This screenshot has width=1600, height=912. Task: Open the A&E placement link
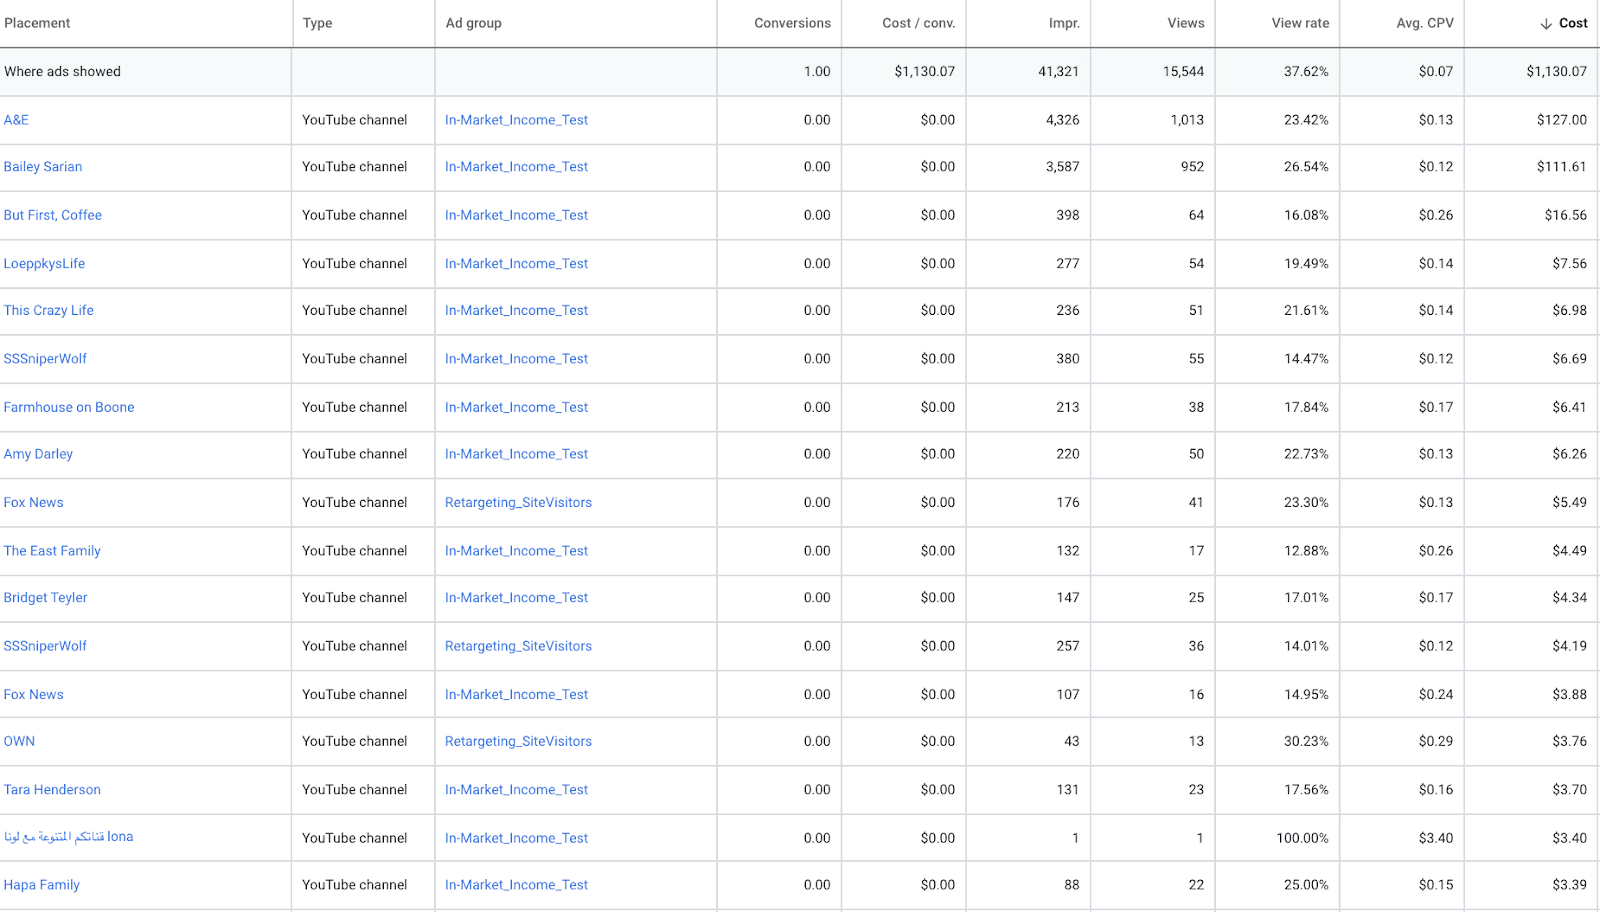(x=16, y=120)
